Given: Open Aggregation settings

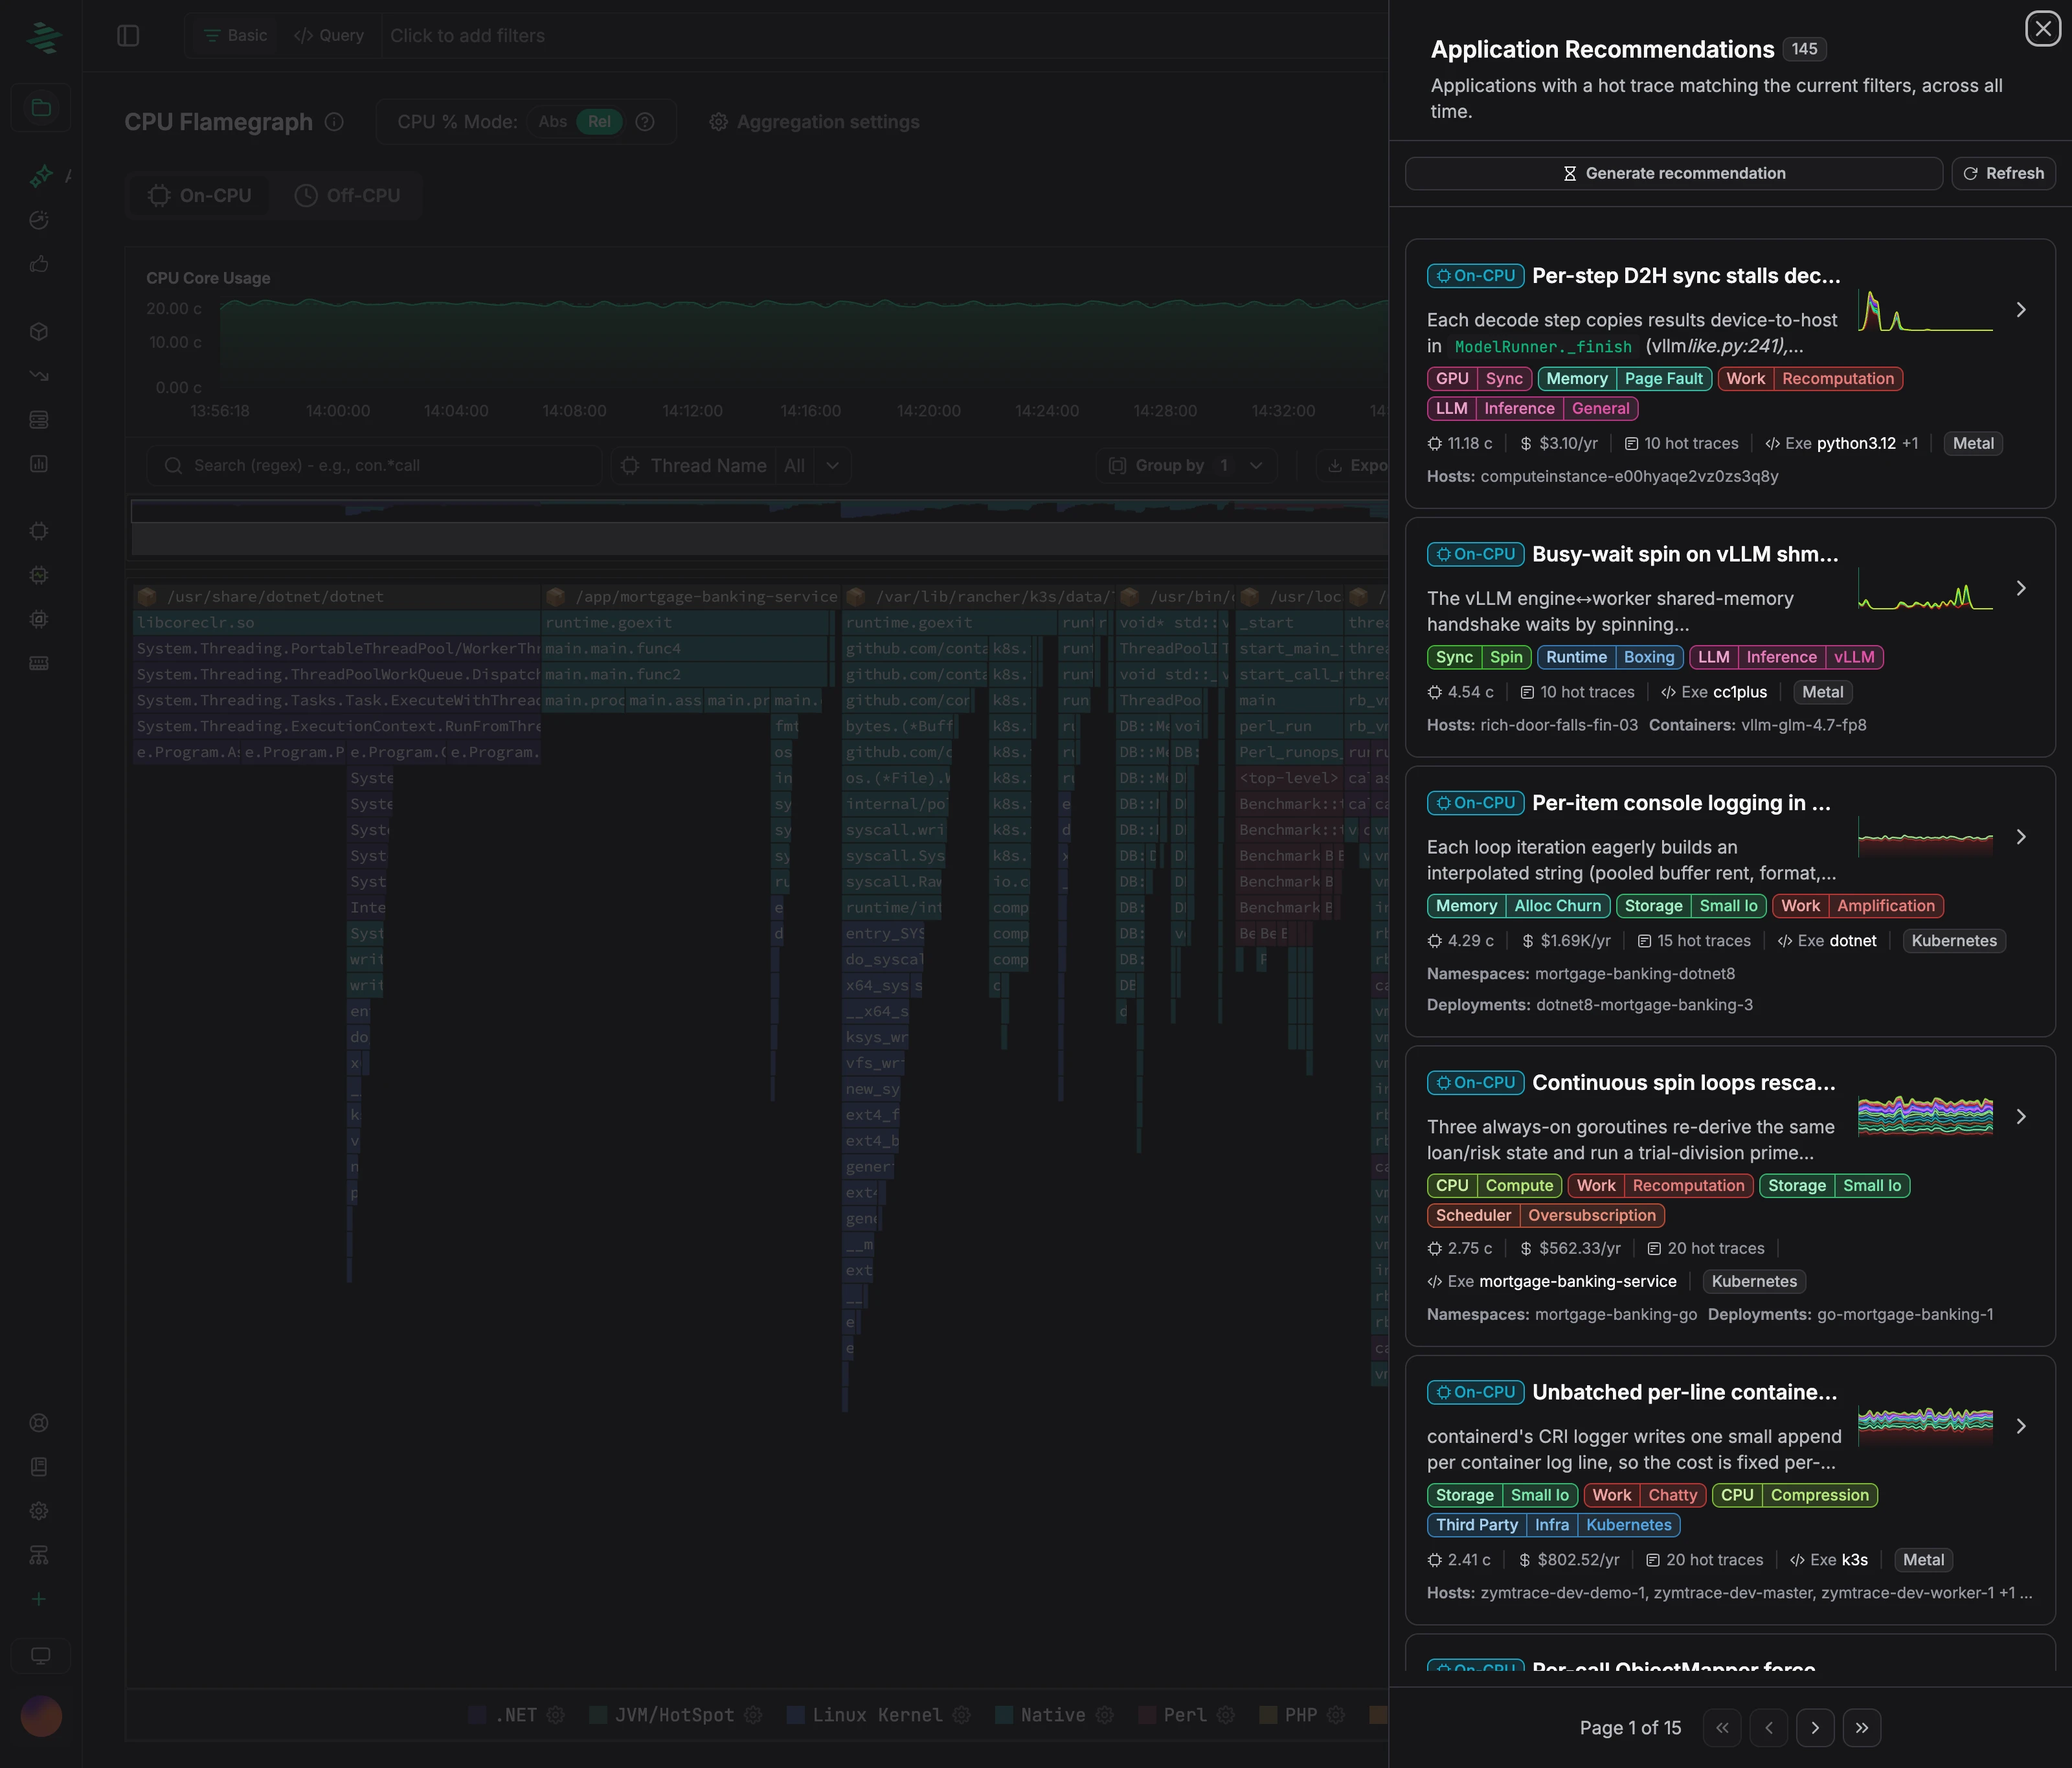Looking at the screenshot, I should [814, 122].
